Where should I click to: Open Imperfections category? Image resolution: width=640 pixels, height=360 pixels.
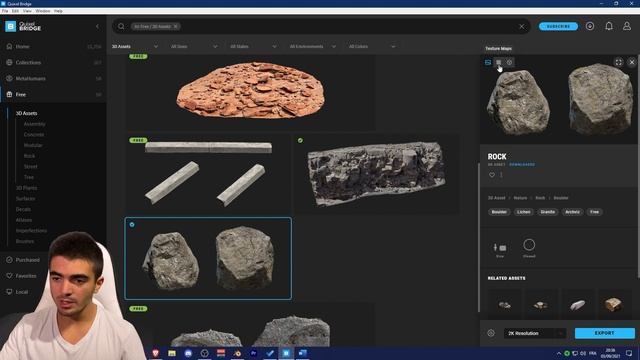[x=31, y=230]
